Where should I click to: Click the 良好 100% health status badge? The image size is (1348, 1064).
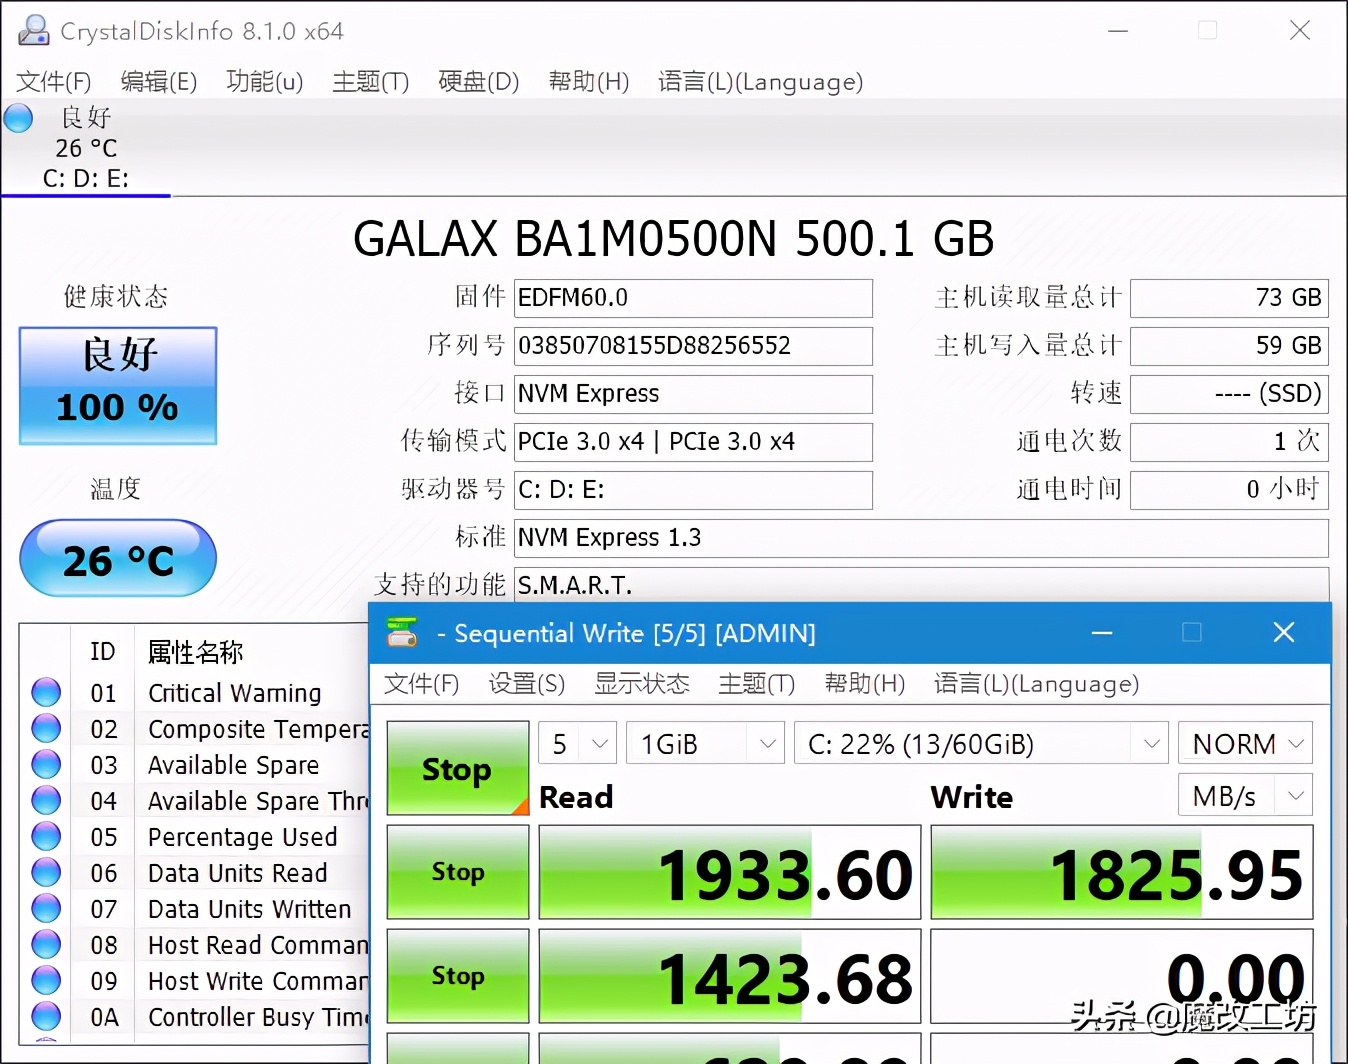click(x=117, y=385)
